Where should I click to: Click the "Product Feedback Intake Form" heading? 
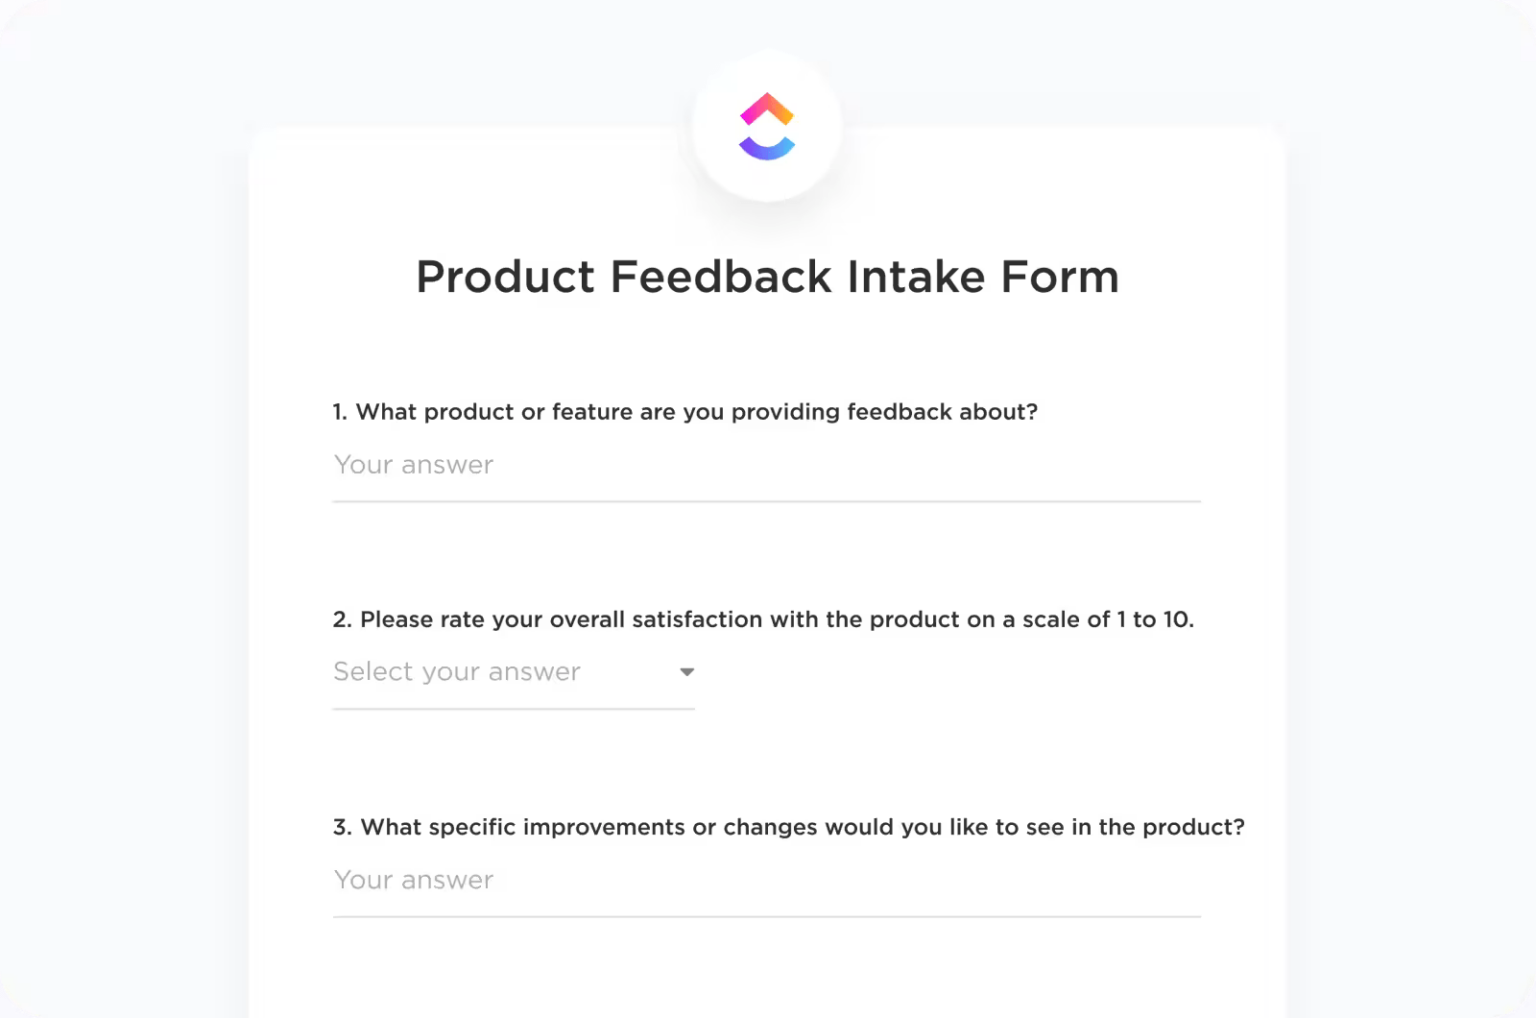[767, 277]
